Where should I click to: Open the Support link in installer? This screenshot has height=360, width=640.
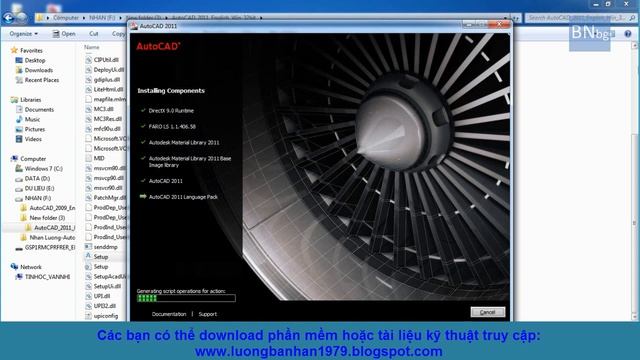[208, 314]
